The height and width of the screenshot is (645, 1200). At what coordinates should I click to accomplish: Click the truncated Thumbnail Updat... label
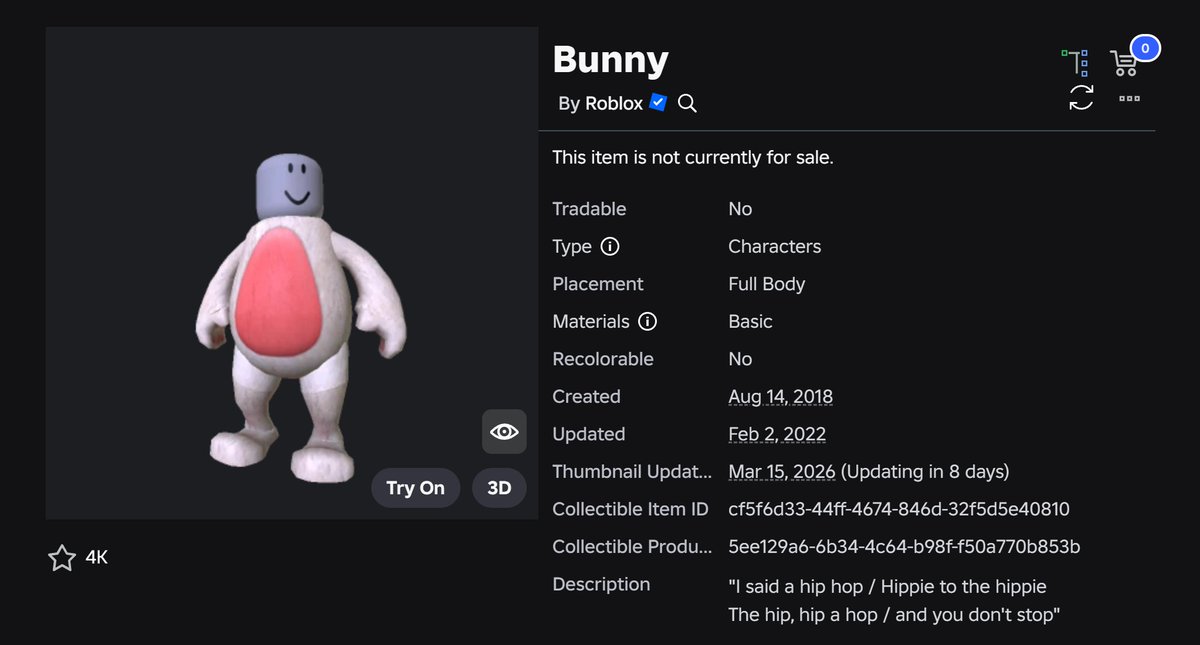pyautogui.click(x=632, y=472)
